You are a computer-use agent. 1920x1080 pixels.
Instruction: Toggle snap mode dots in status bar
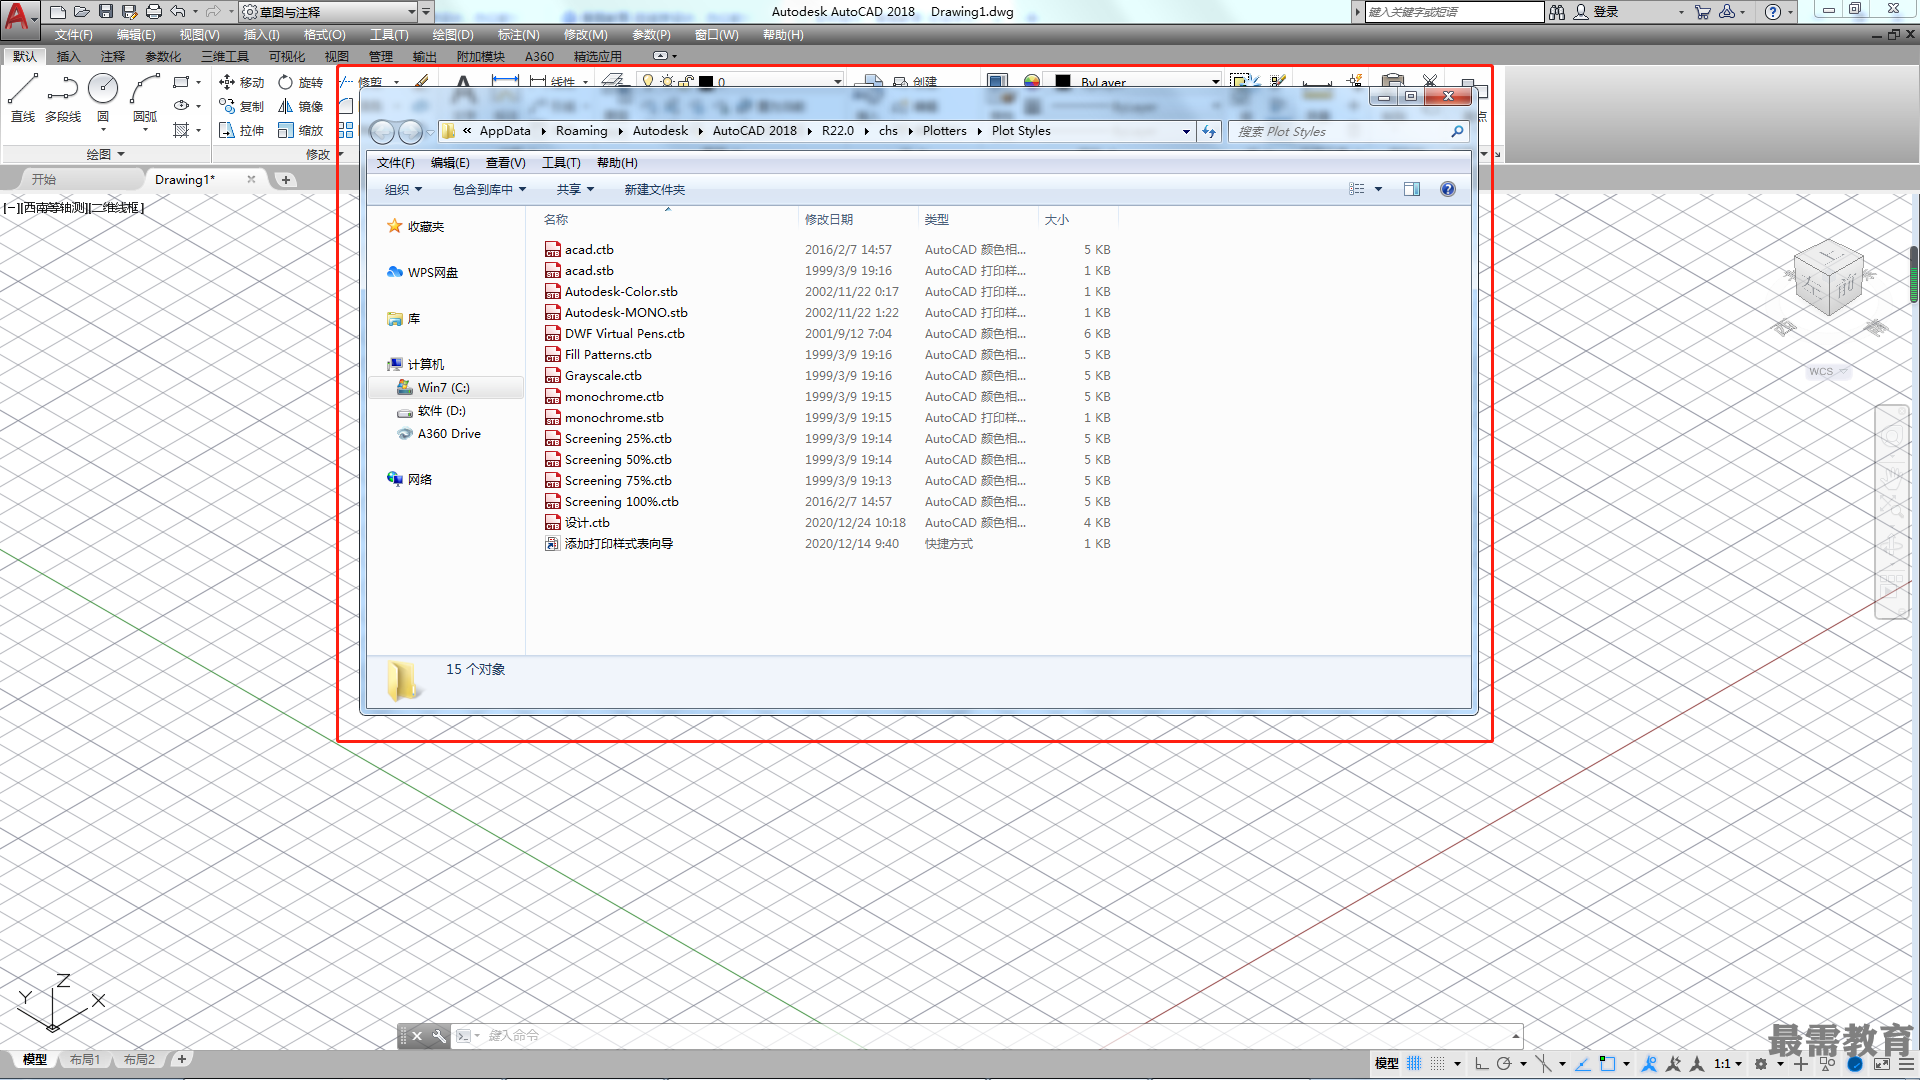[x=1437, y=1064]
